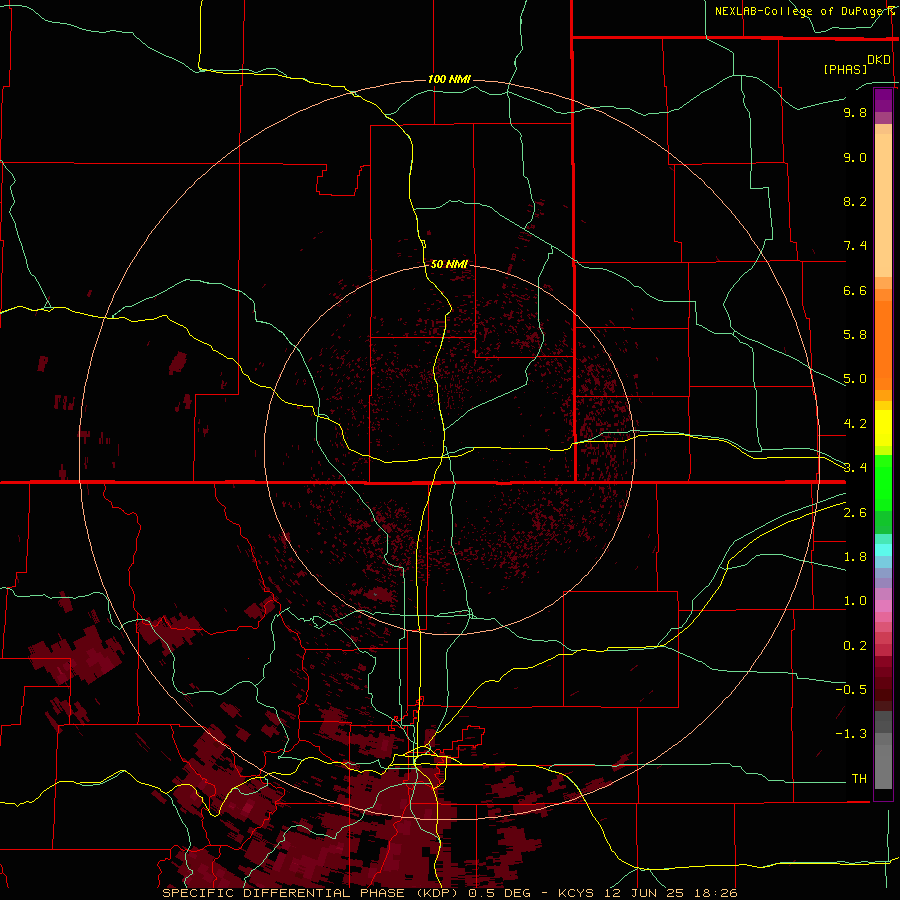Click the 5.0 scale value
The height and width of the screenshot is (900, 900).
coord(855,379)
